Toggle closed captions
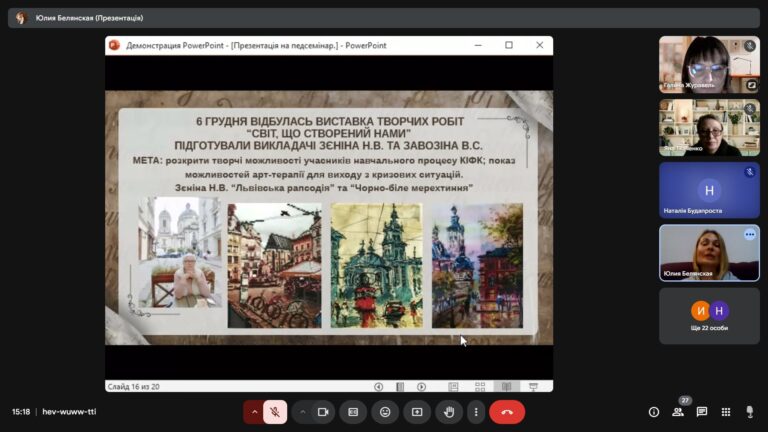The height and width of the screenshot is (432, 768). tap(353, 412)
